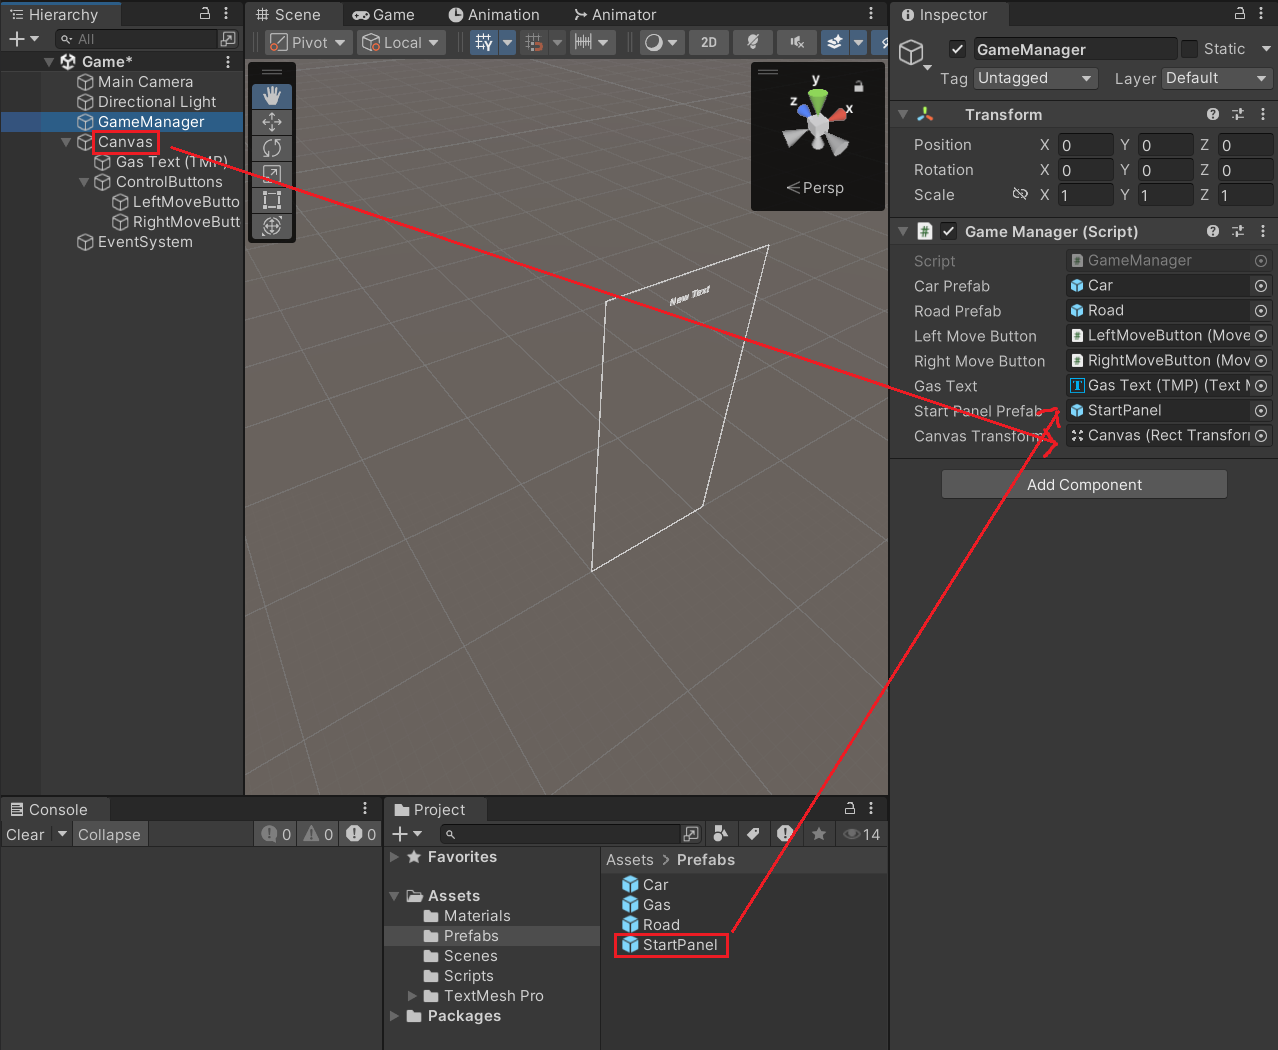Toggle grid snapping magnet icon
Viewport: 1278px width, 1050px height.
(x=534, y=42)
